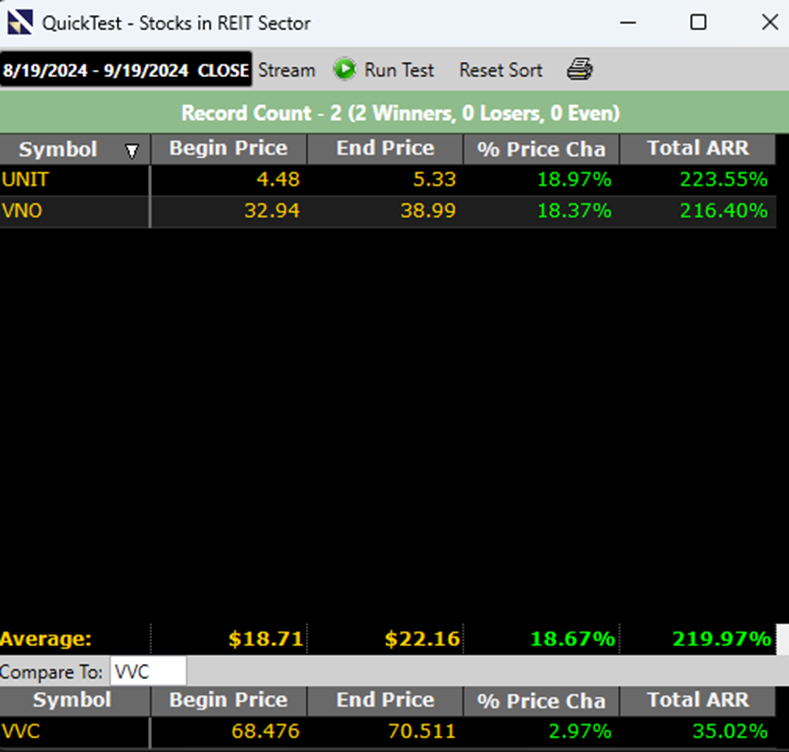
Task: Click the Record Count summary bar
Action: point(394,113)
